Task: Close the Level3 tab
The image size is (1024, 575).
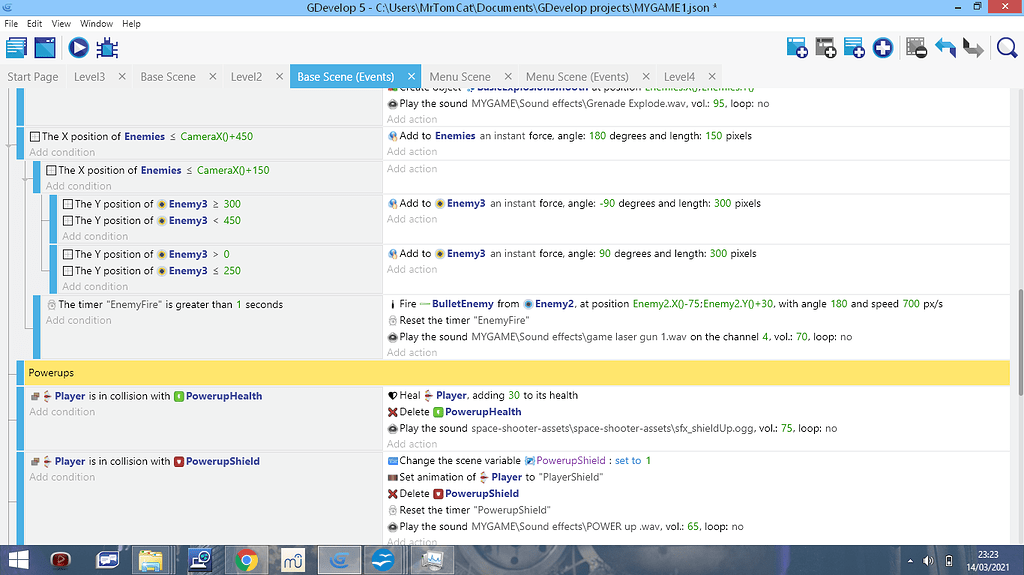Action: [x=122, y=77]
